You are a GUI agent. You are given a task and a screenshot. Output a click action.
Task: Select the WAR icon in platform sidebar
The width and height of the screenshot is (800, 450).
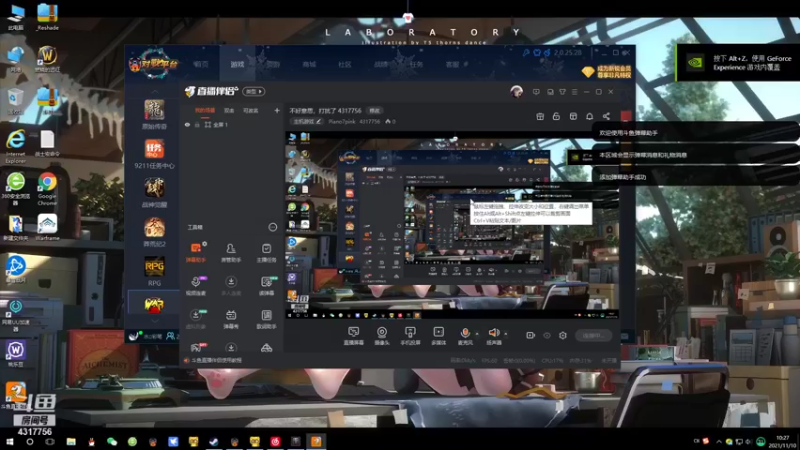(154, 305)
